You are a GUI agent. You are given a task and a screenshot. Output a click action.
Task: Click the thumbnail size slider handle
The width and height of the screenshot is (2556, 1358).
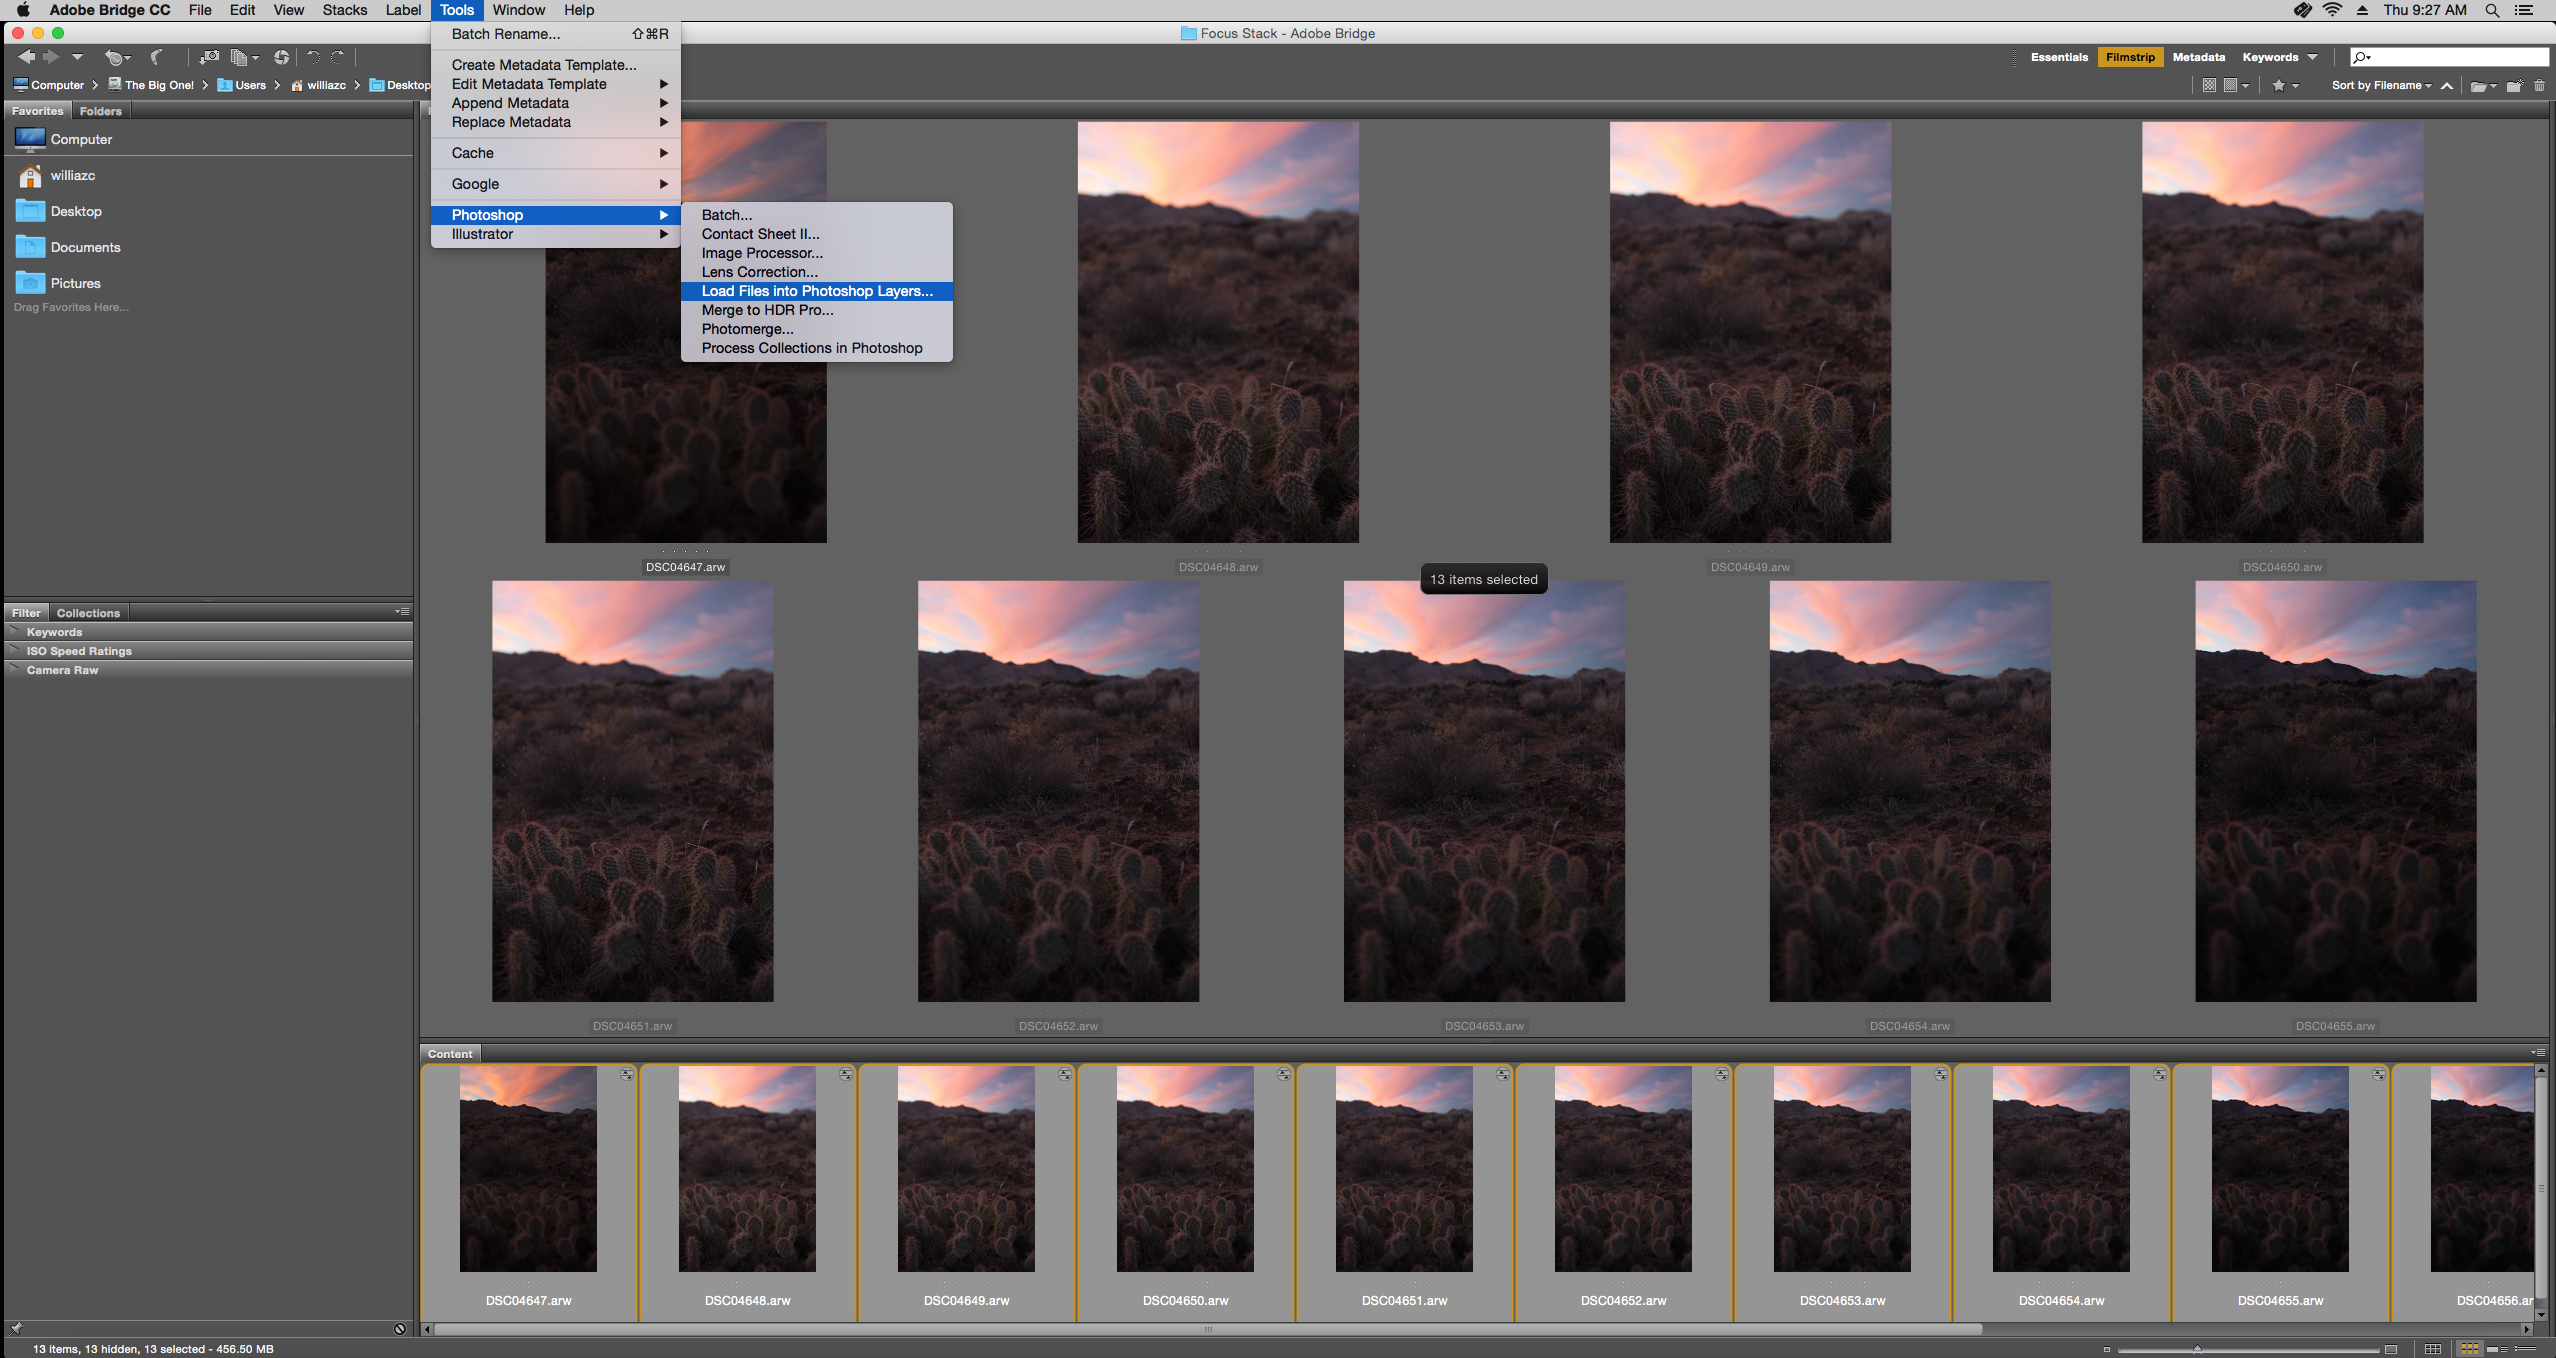pyautogui.click(x=2197, y=1349)
